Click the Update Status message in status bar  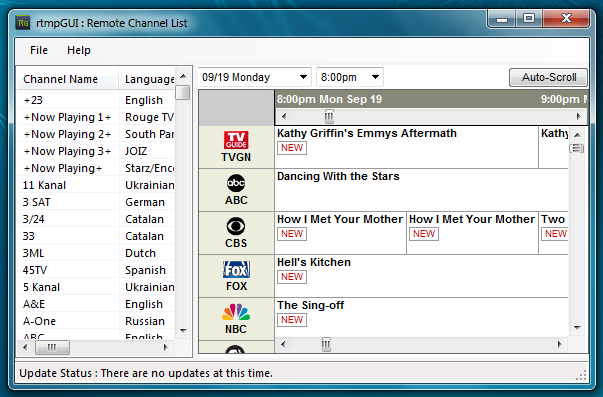(x=146, y=373)
